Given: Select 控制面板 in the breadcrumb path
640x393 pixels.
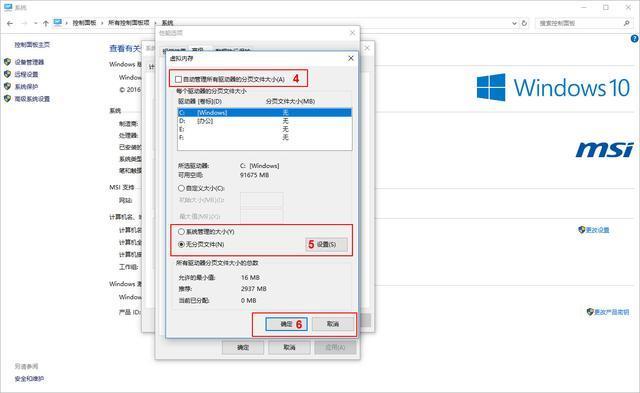Looking at the screenshot, I should pos(84,23).
